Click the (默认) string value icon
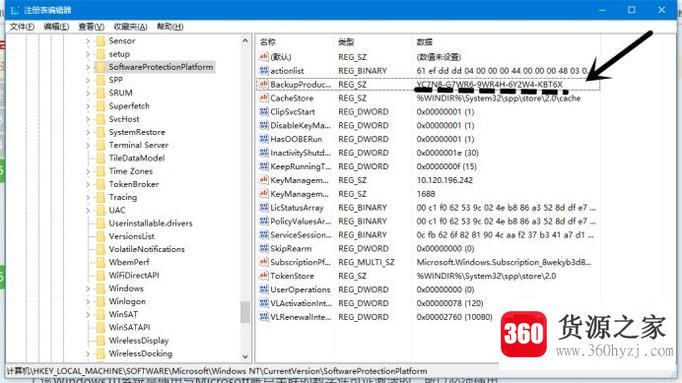The image size is (682, 383). point(264,57)
